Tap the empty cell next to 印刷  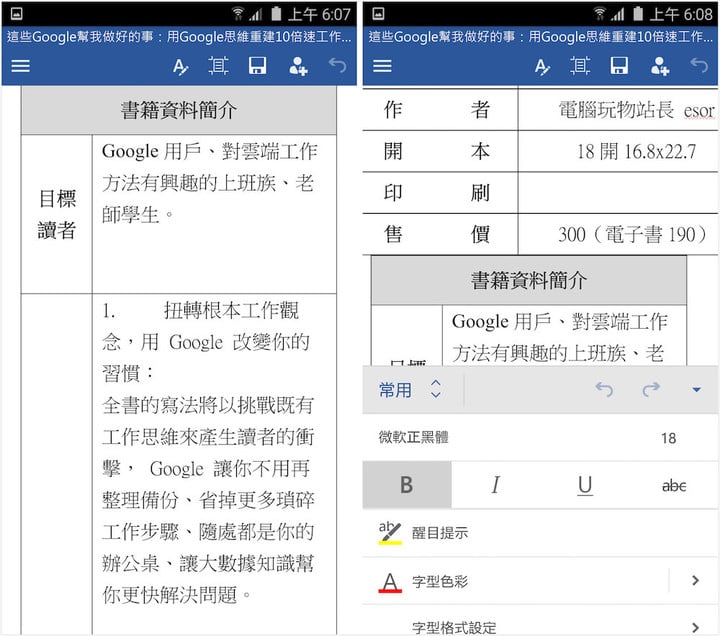tap(618, 193)
